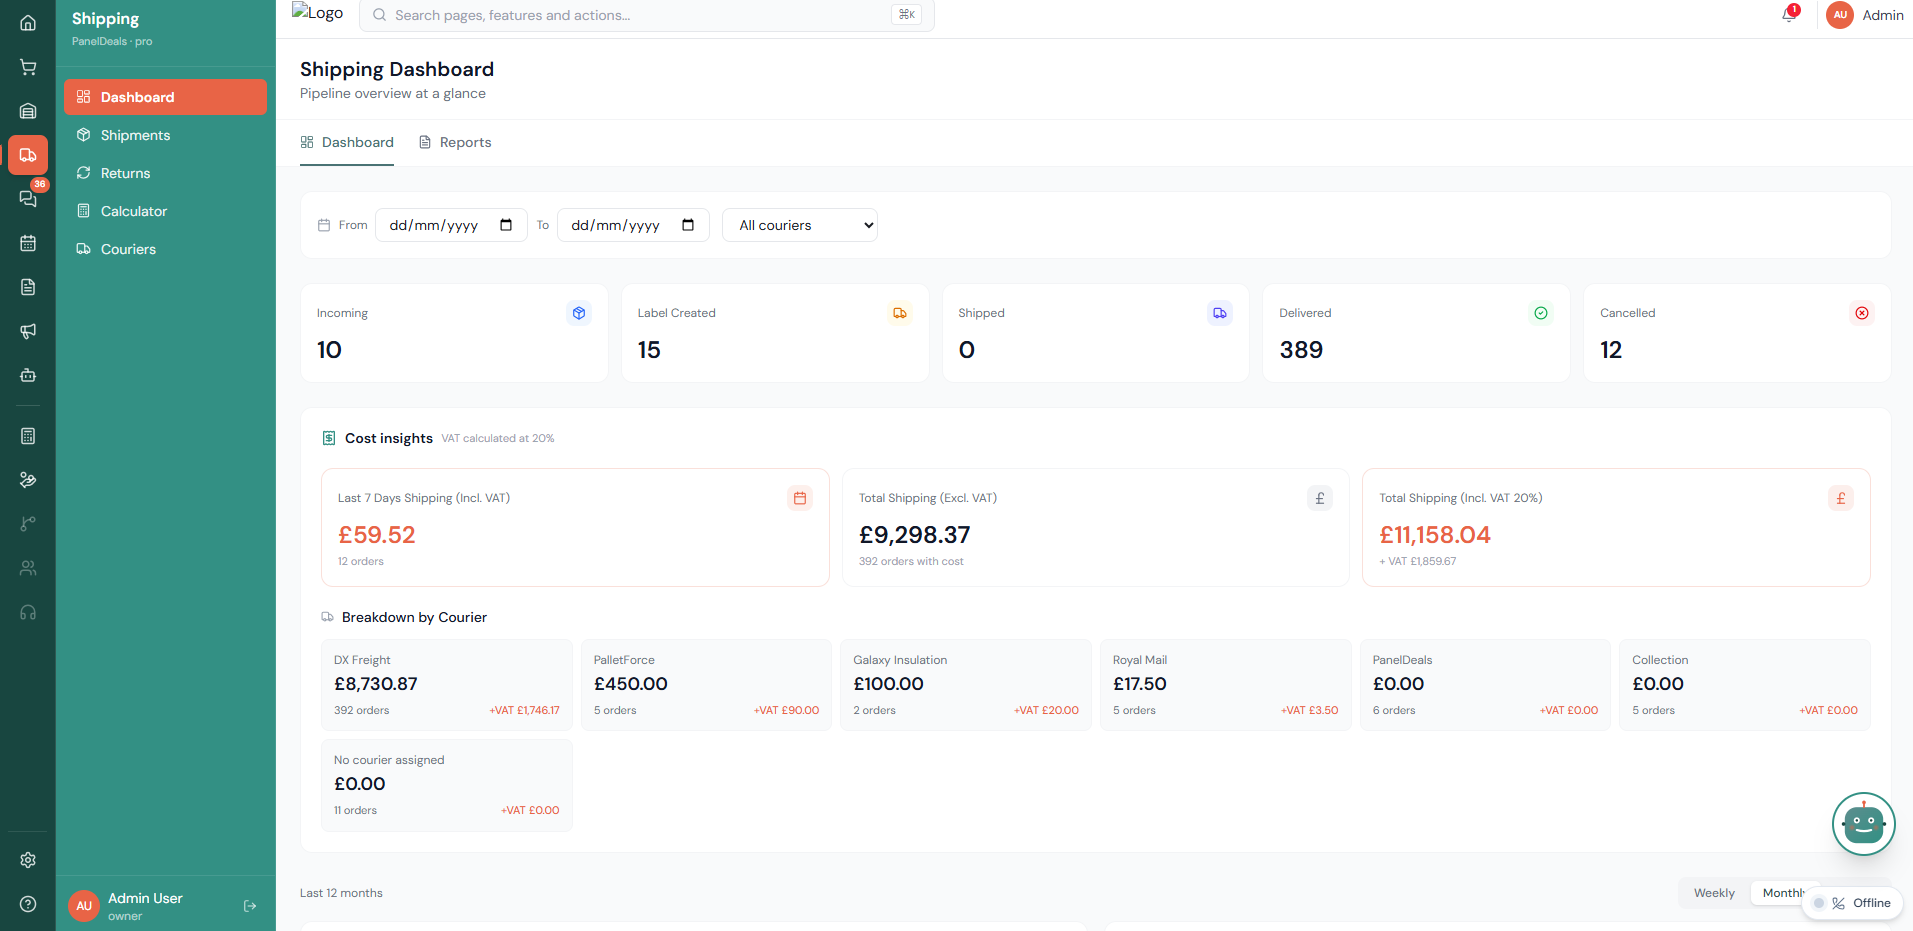Click the logout icon beside Admin User
Screen dimensions: 1913x931
click(x=250, y=906)
